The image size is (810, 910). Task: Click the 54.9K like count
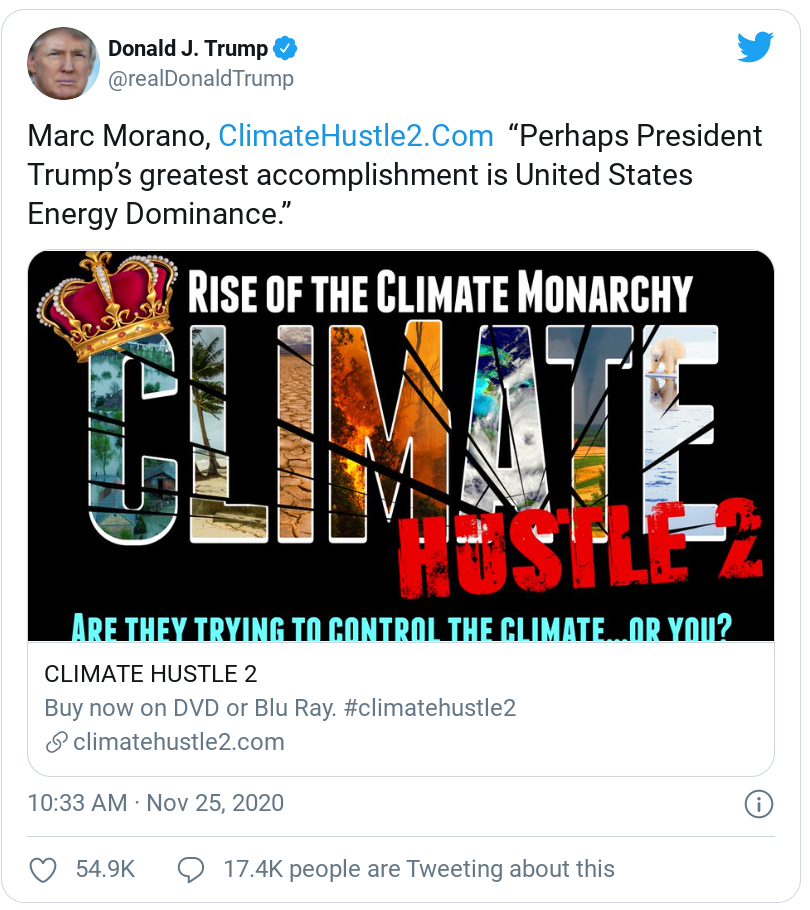[x=105, y=870]
